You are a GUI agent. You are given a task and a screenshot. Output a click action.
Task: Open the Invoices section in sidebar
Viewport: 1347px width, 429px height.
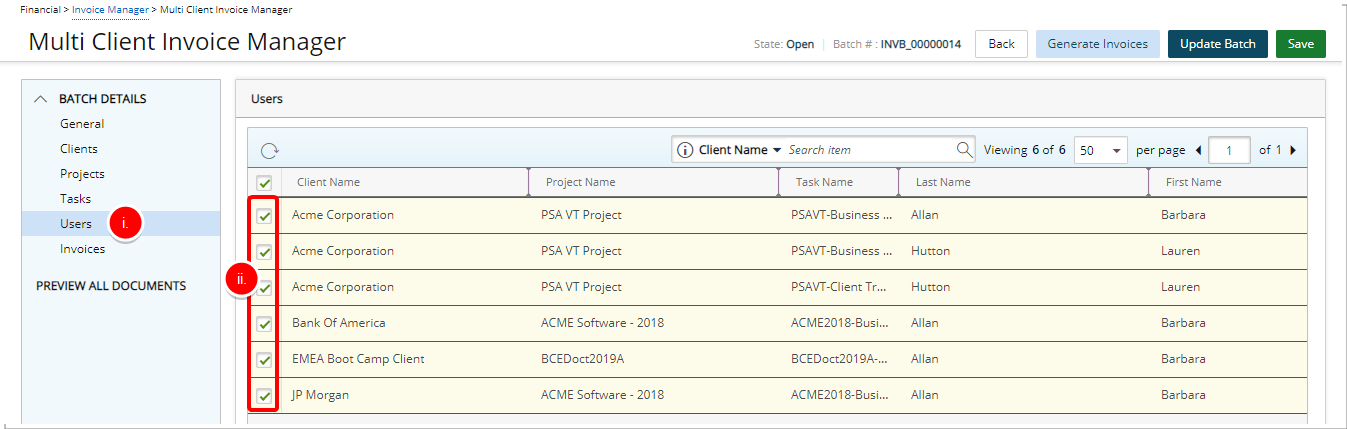82,249
